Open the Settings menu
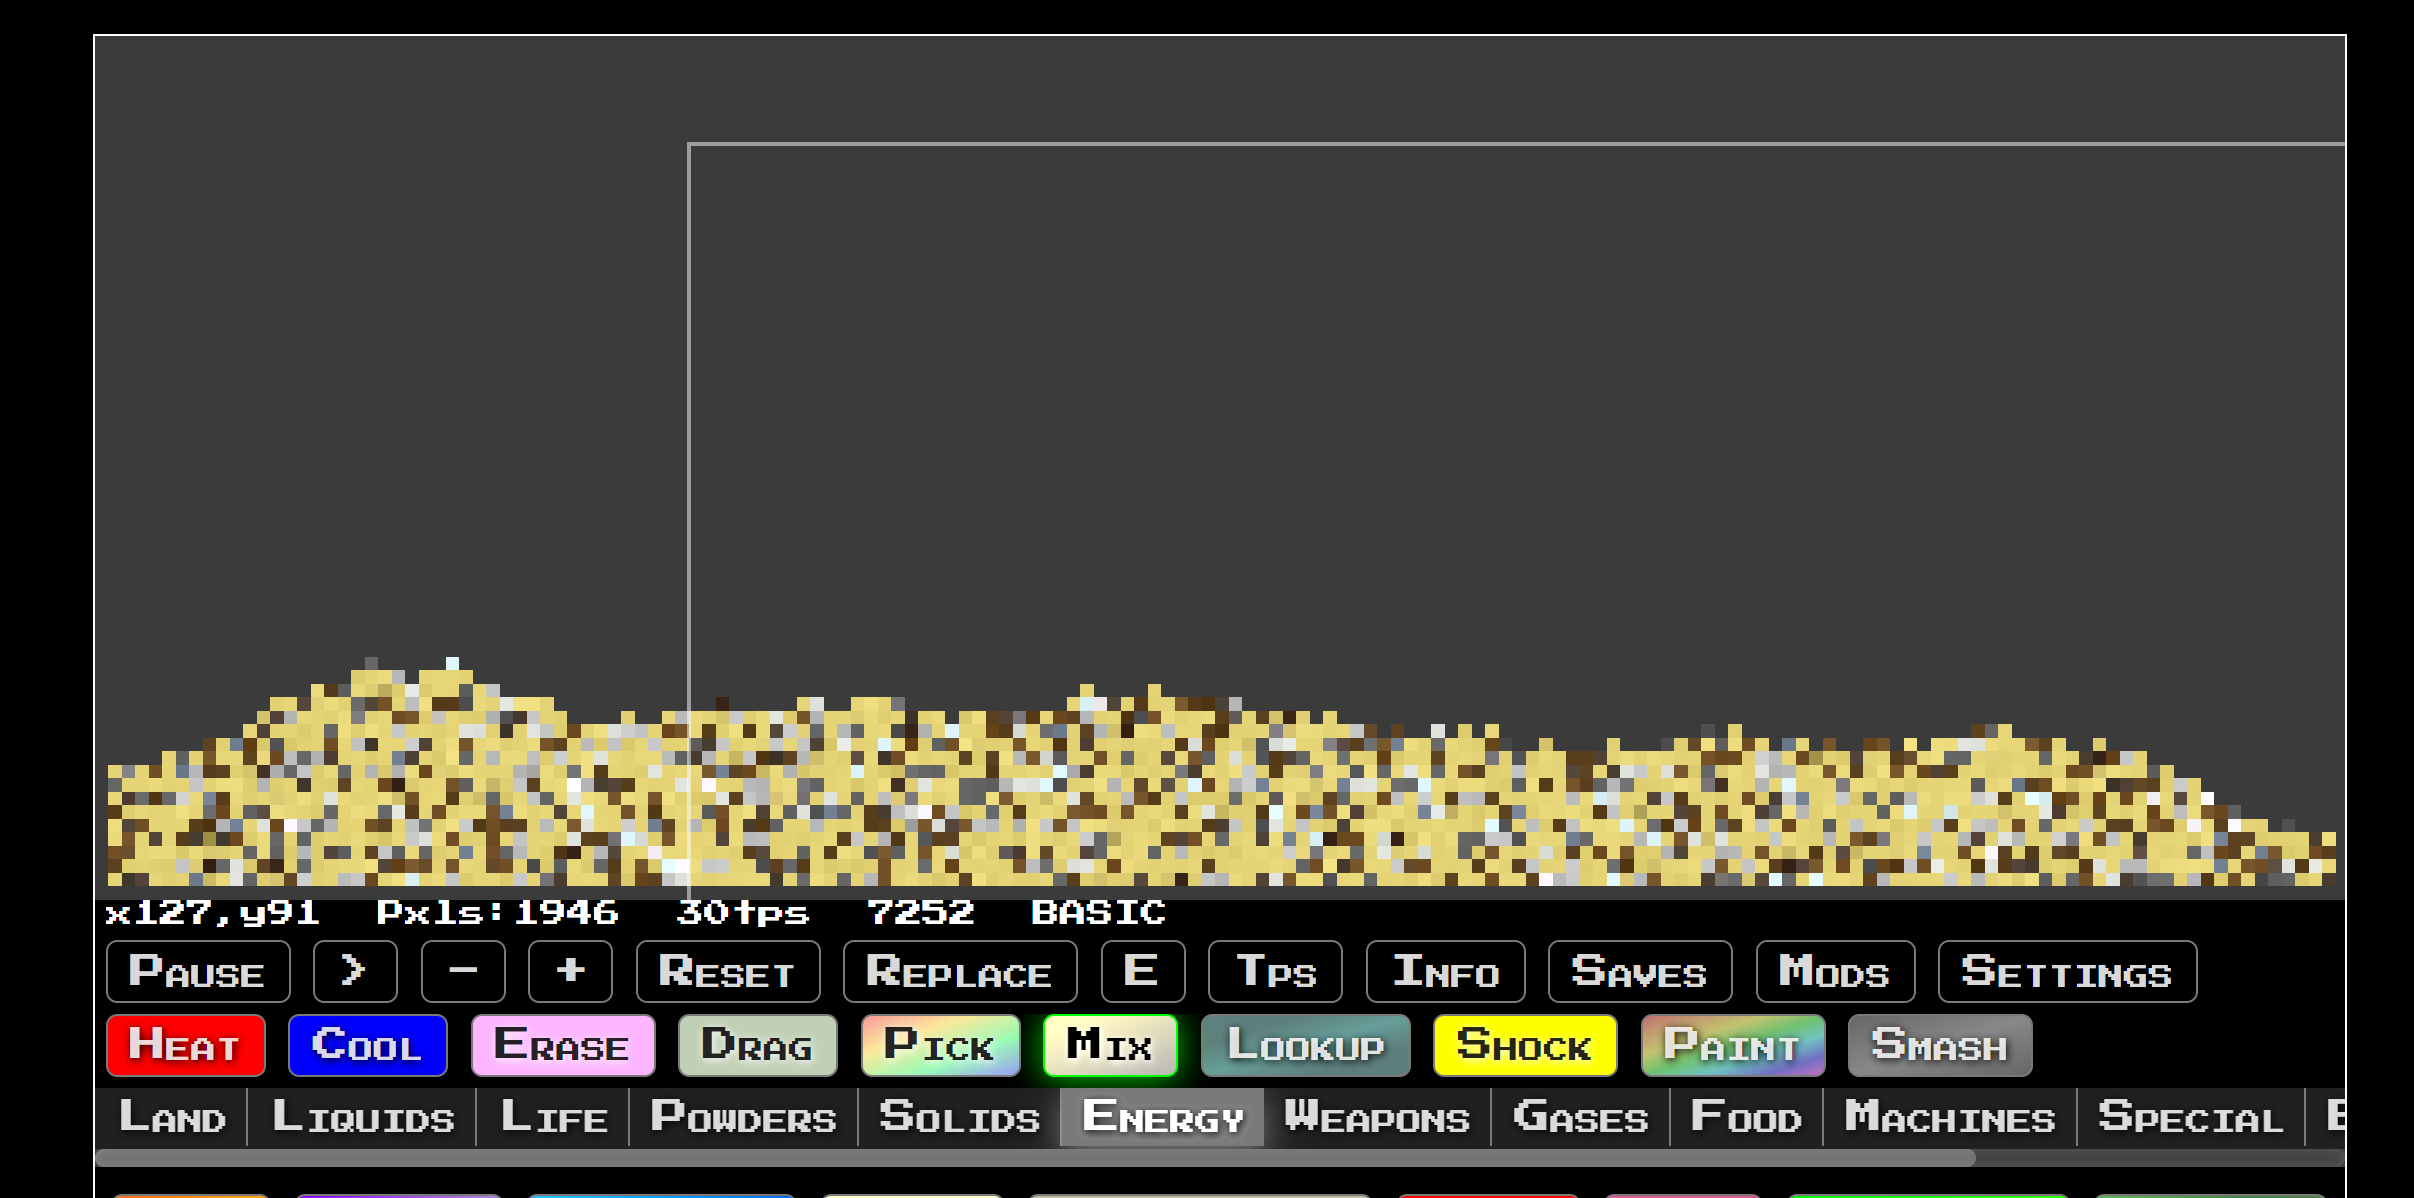The width and height of the screenshot is (2414, 1198). pyautogui.click(x=2066, y=971)
